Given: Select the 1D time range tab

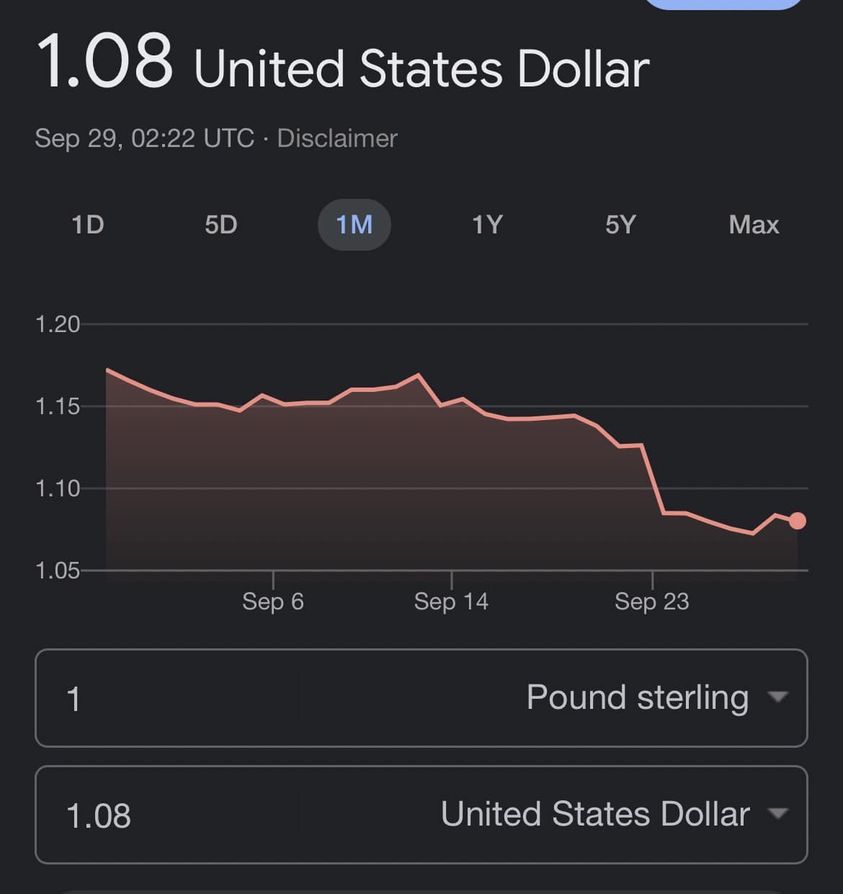Looking at the screenshot, I should (88, 224).
